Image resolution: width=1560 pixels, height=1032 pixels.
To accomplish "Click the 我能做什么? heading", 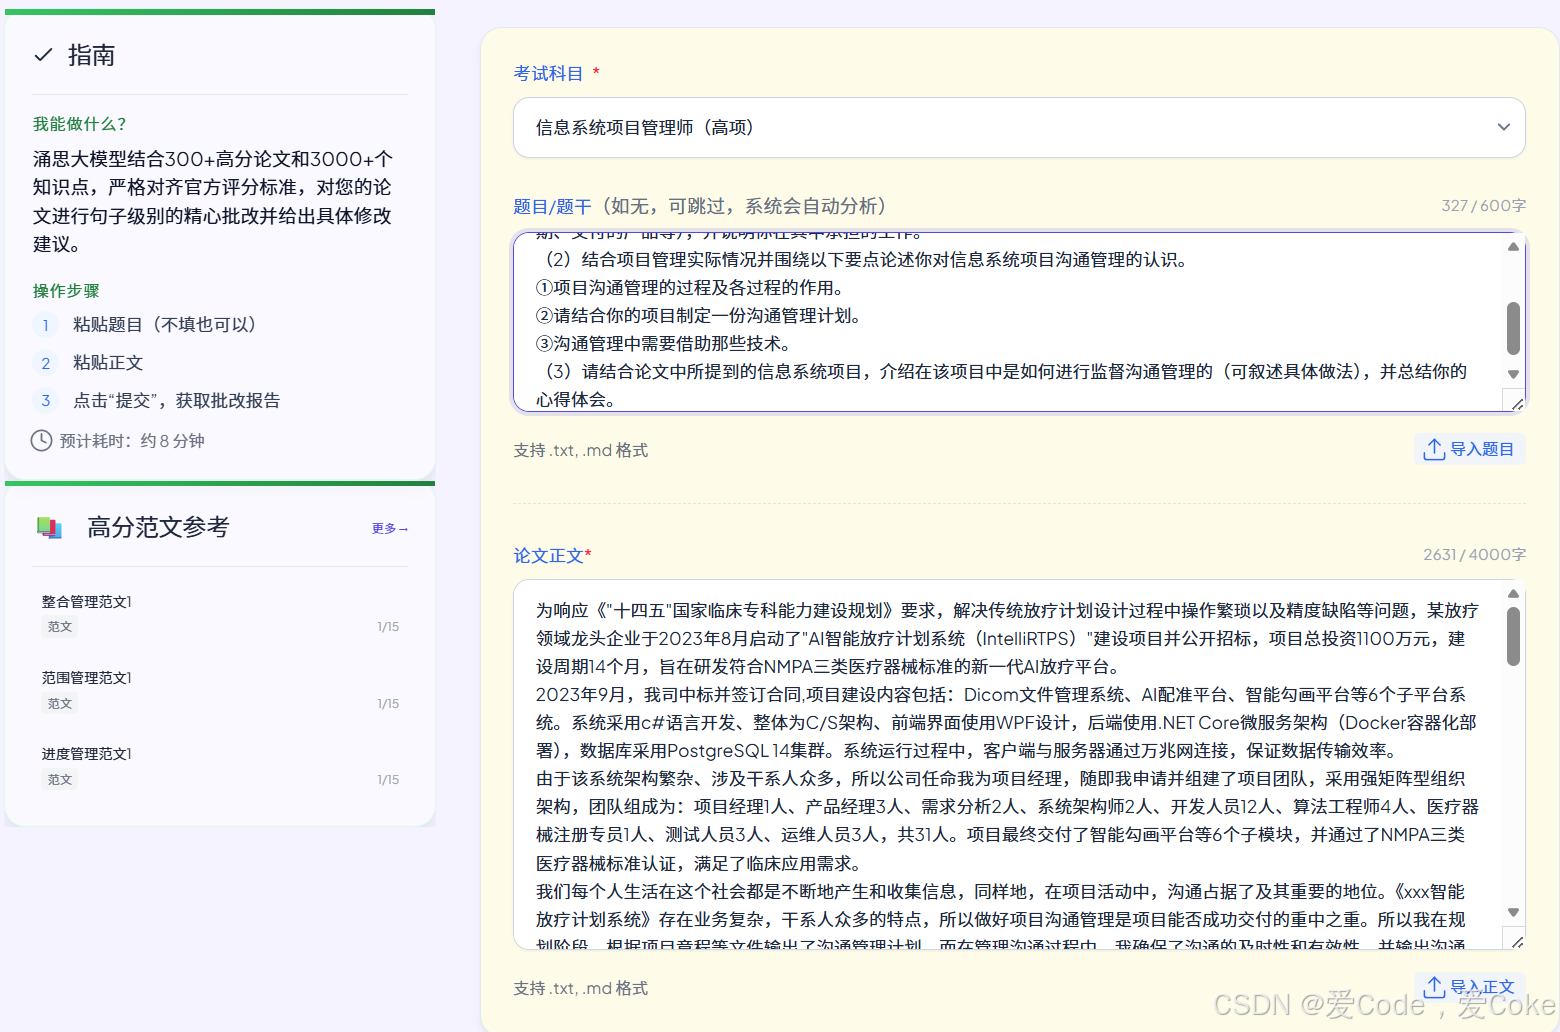I will [80, 124].
